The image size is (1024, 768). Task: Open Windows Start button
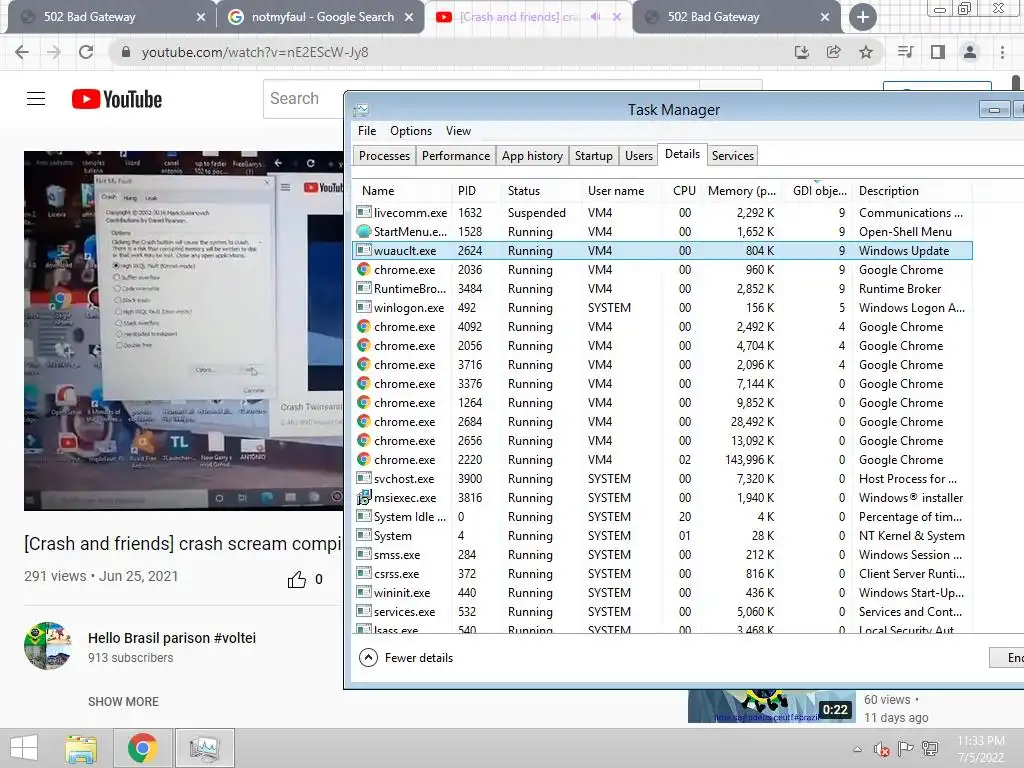pyautogui.click(x=24, y=748)
